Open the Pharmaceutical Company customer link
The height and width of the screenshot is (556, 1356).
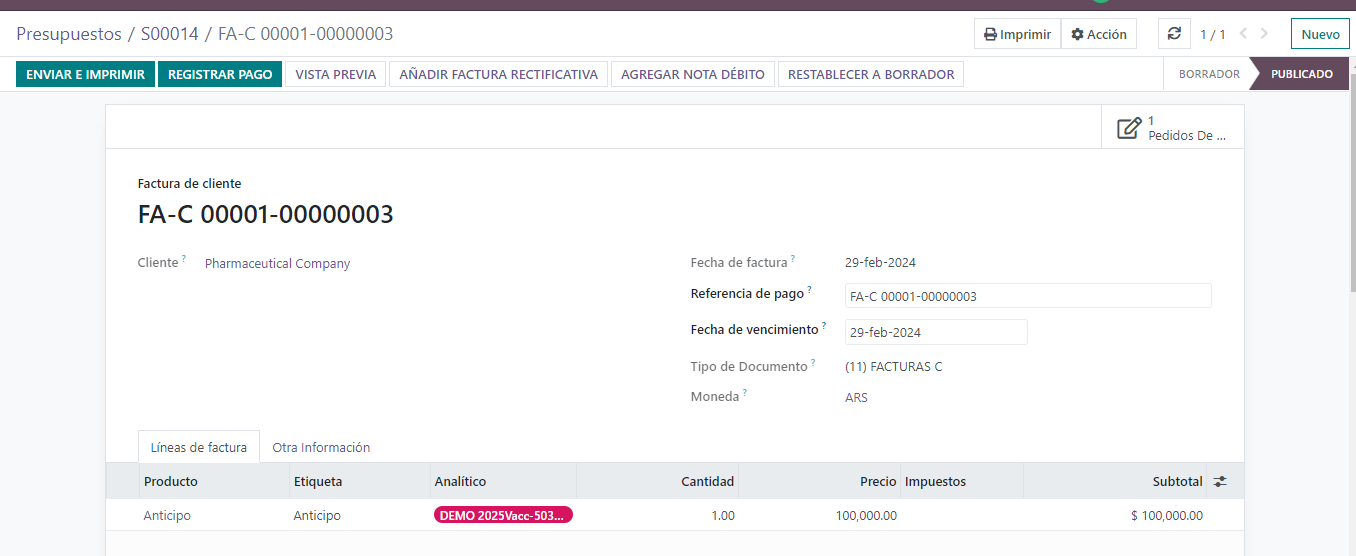click(x=277, y=264)
